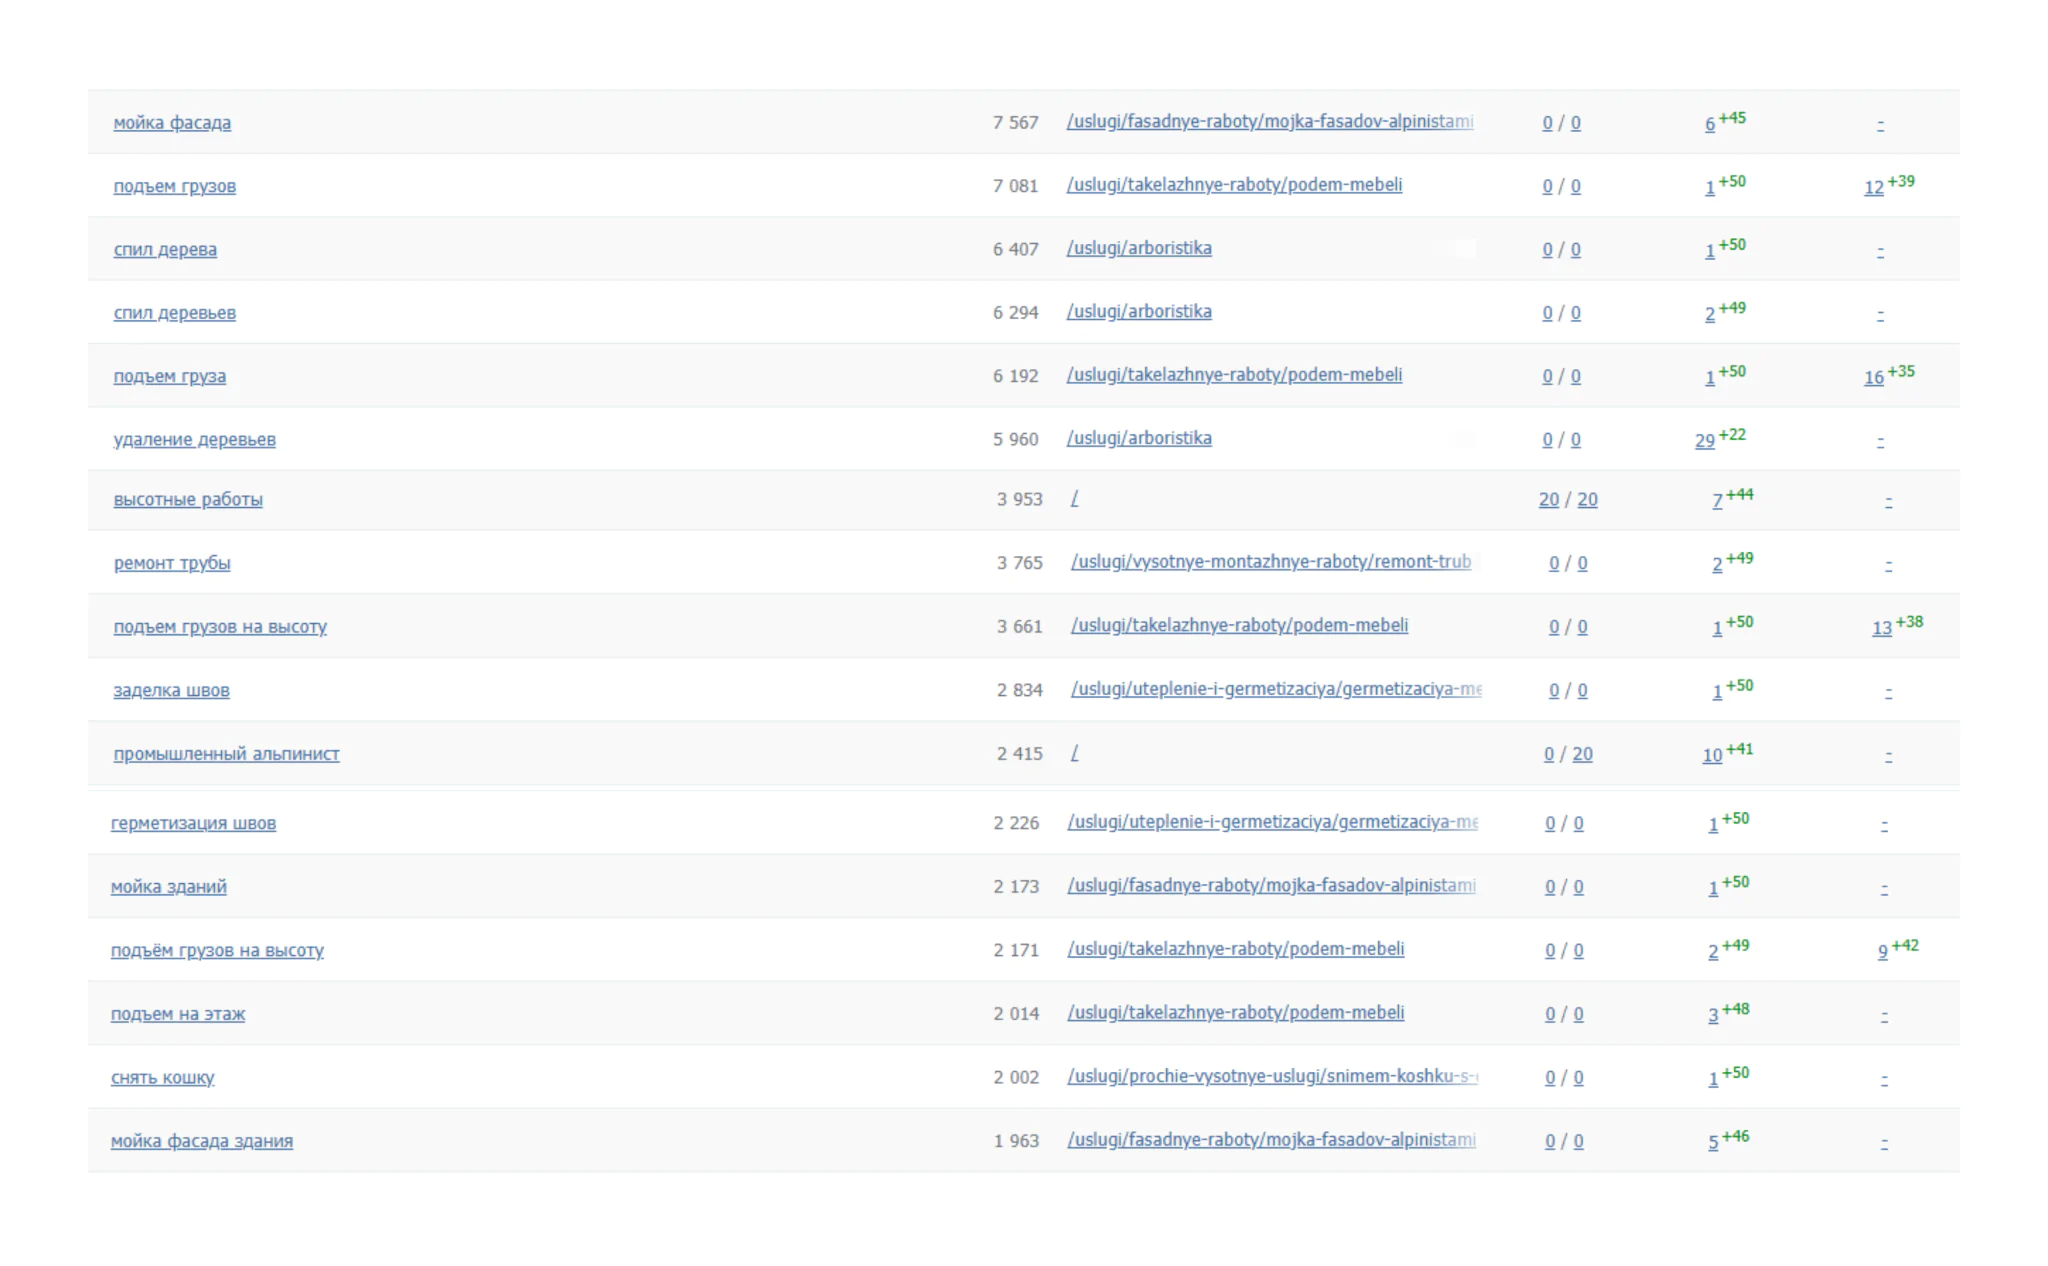
Task: Open keyword link 'промышленный альпинист'
Action: (x=226, y=754)
